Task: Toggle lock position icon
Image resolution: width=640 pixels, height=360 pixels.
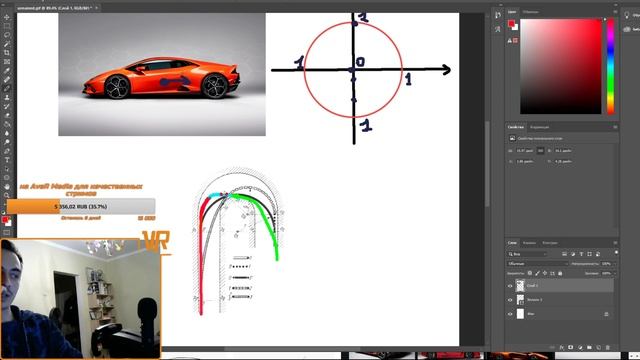Action: pyautogui.click(x=545, y=273)
